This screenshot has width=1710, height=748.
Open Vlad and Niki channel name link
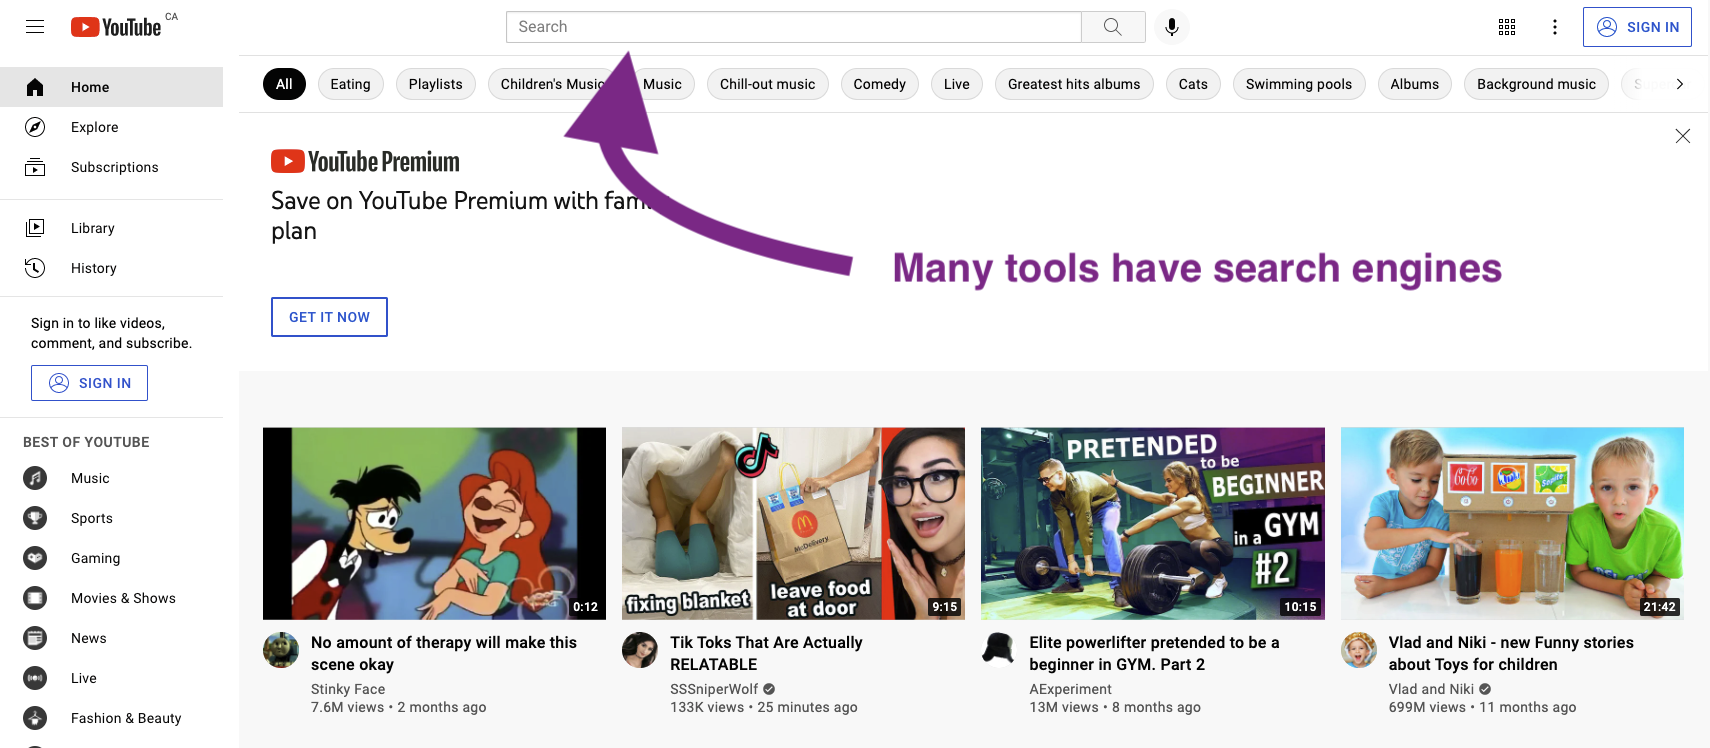pos(1431,689)
